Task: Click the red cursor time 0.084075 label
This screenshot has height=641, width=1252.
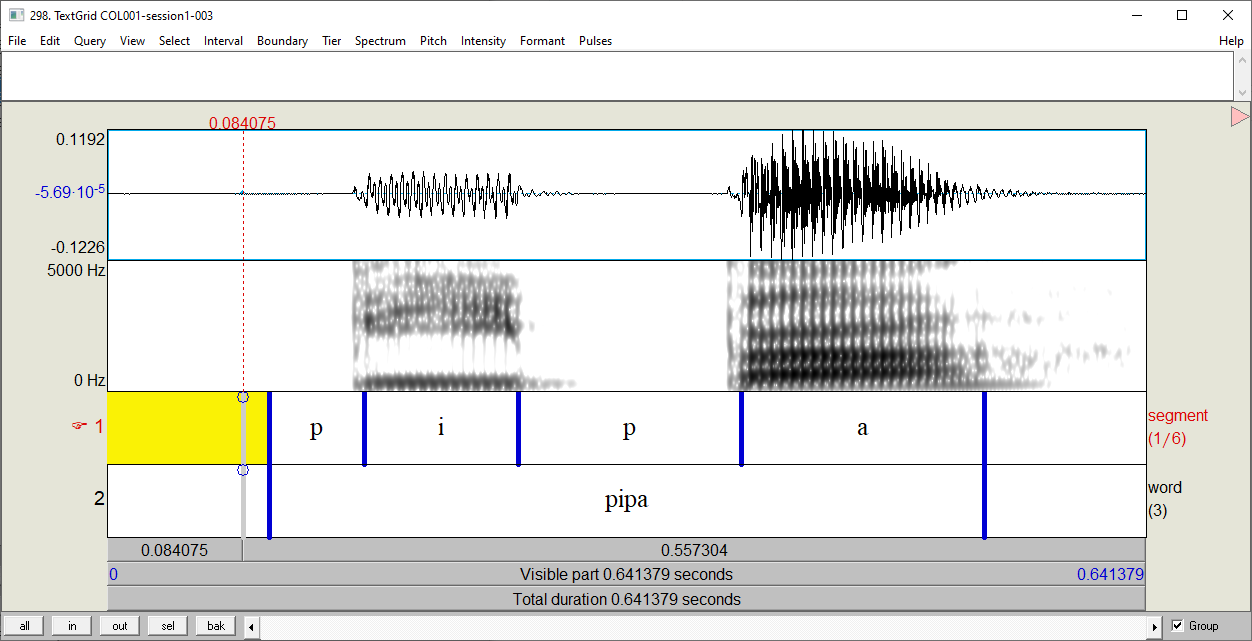Action: click(x=242, y=123)
